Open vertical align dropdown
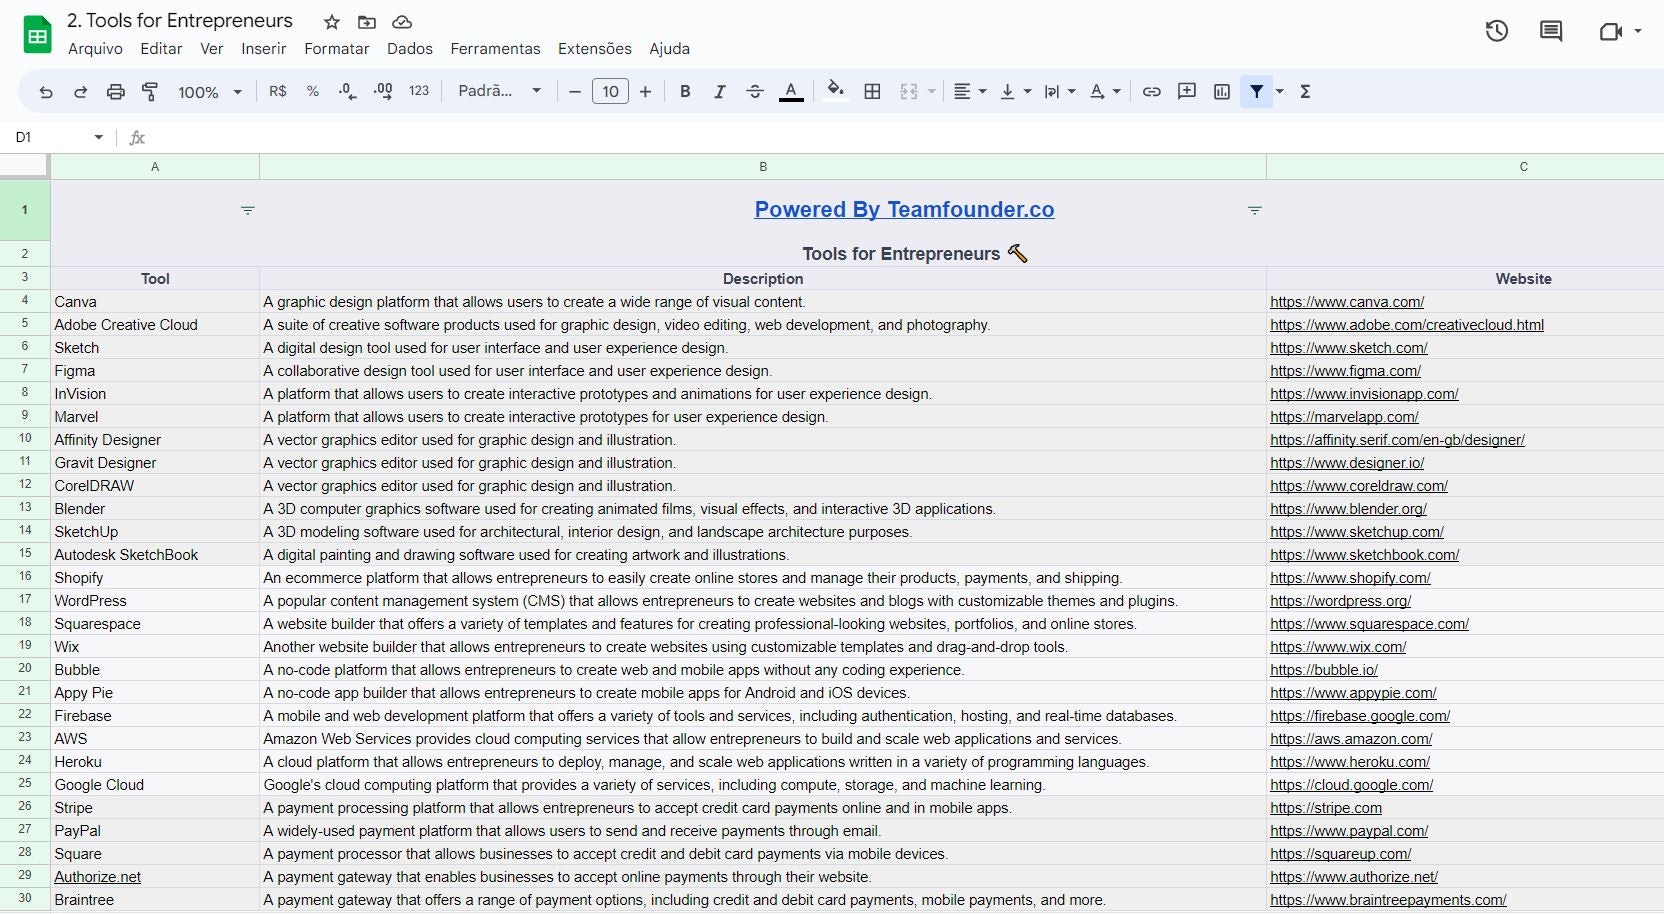Image resolution: width=1664 pixels, height=914 pixels. point(1015,92)
